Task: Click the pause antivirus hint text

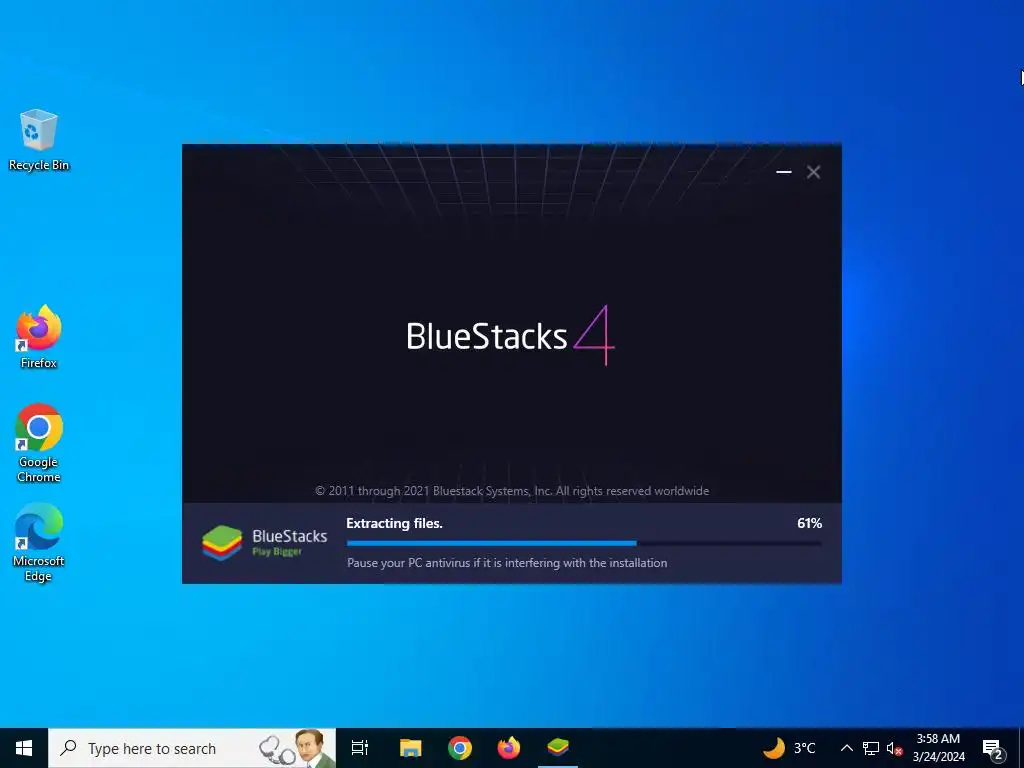Action: [x=507, y=563]
